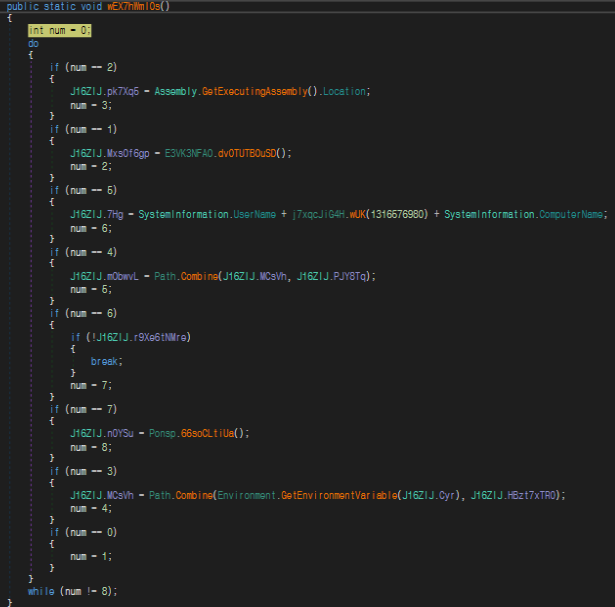Click SystemInformation before ComputerName
This screenshot has height=607, width=615.
[489, 214]
